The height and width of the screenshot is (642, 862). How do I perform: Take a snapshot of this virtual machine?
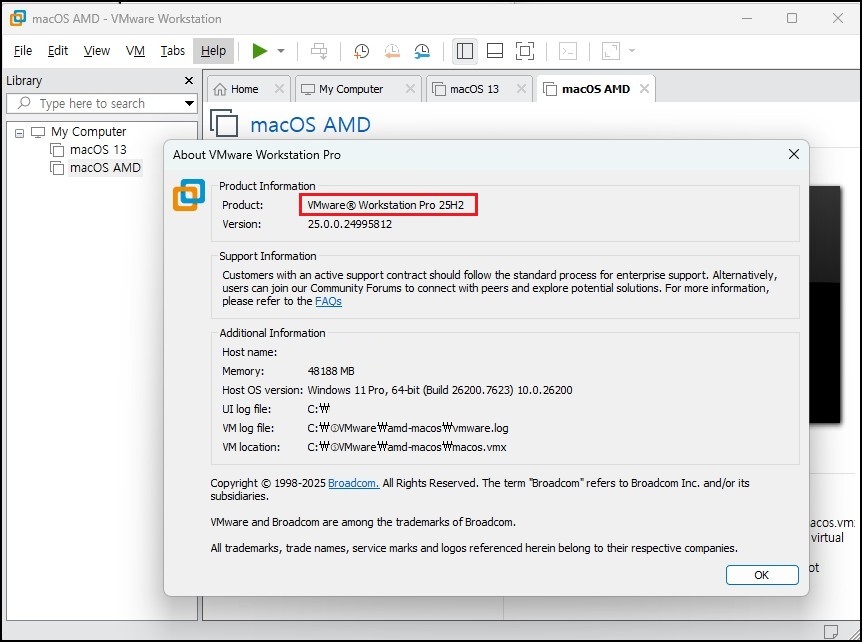pos(361,51)
